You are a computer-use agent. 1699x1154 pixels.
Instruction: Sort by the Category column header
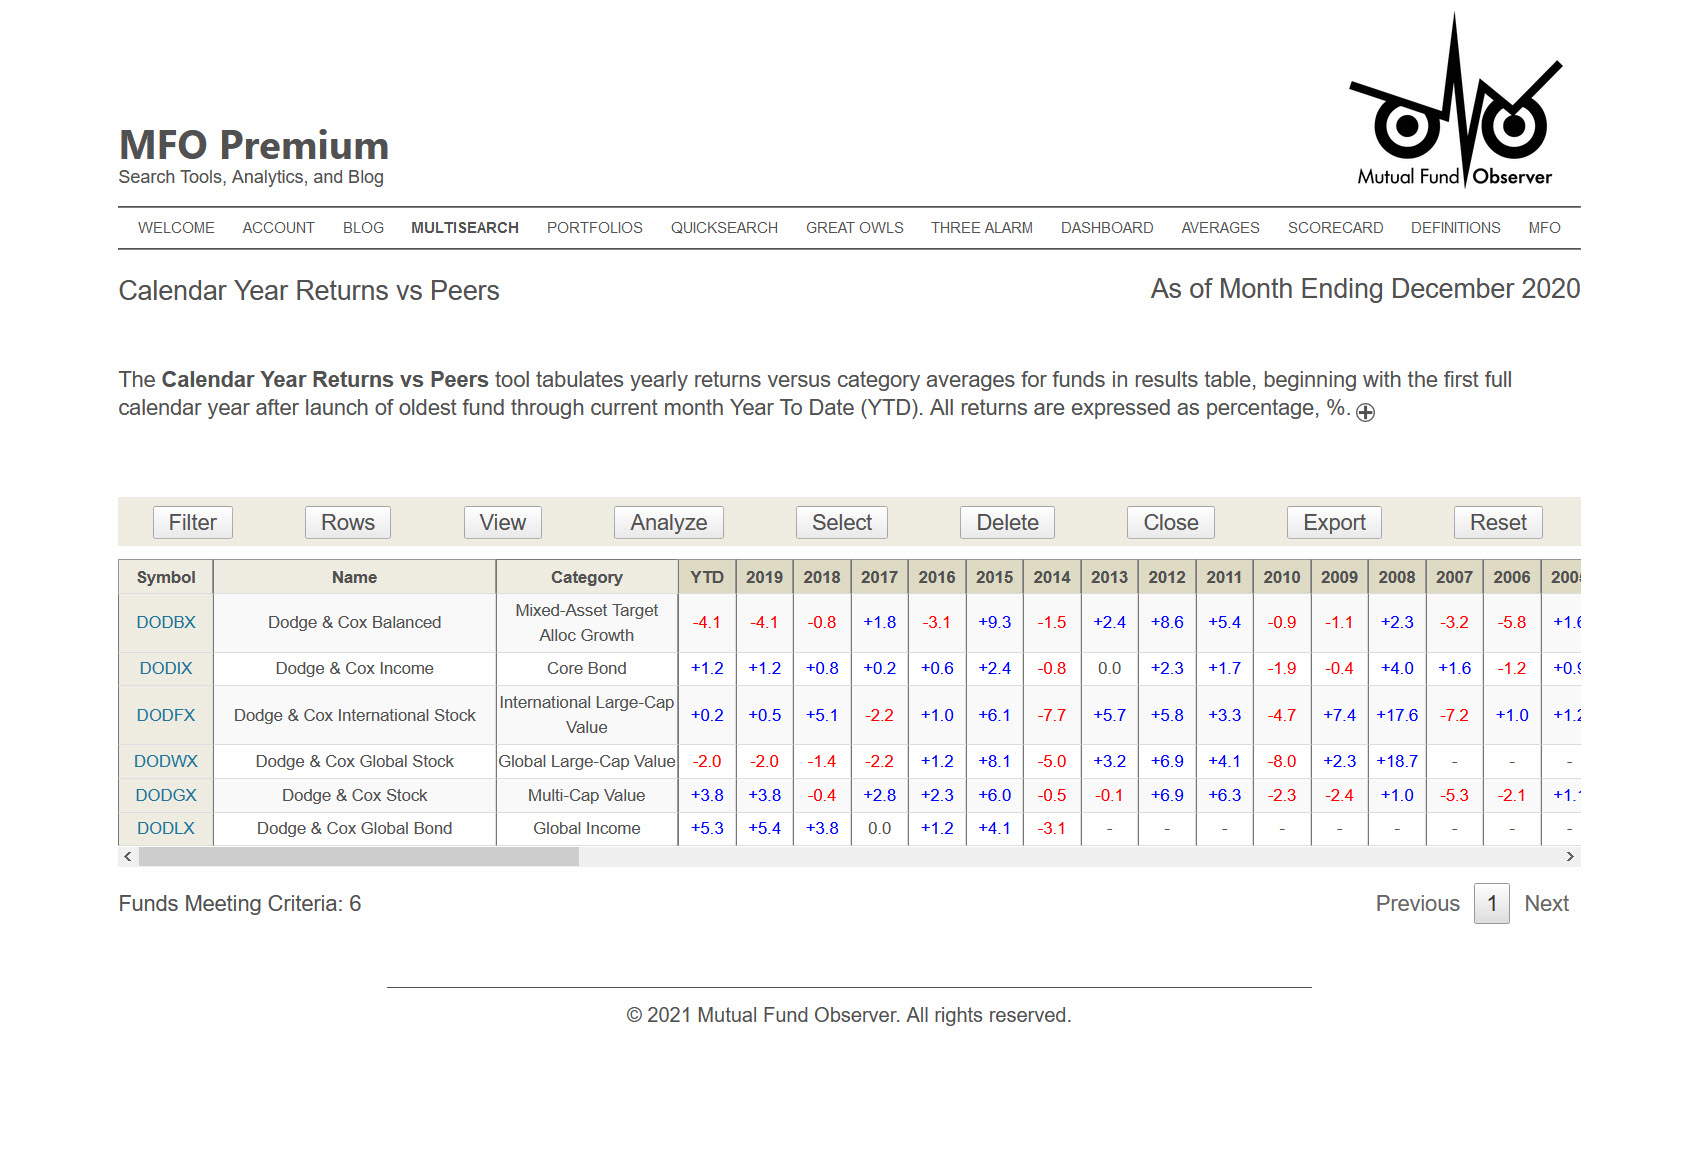pos(587,577)
